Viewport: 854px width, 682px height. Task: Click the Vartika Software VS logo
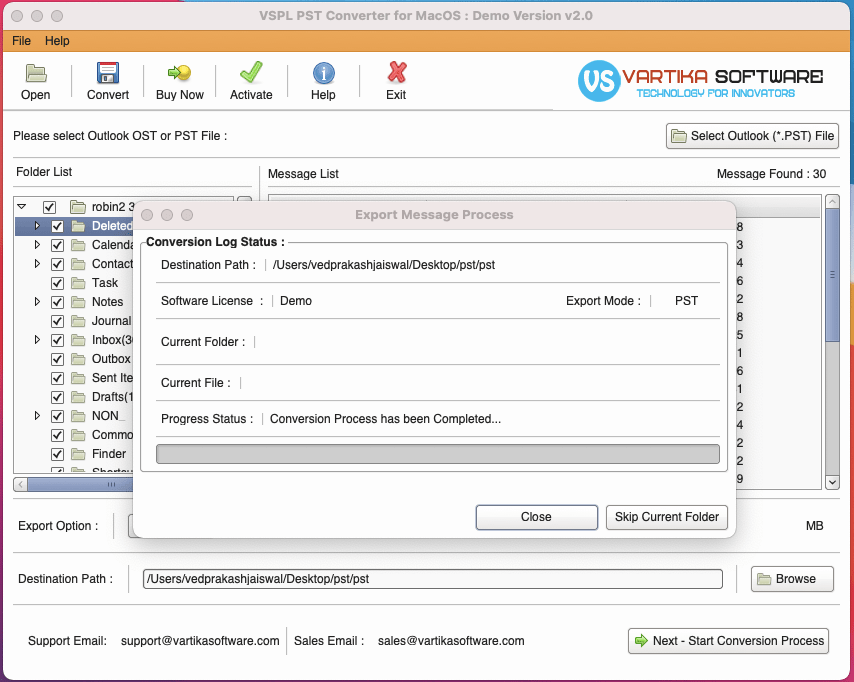(599, 81)
